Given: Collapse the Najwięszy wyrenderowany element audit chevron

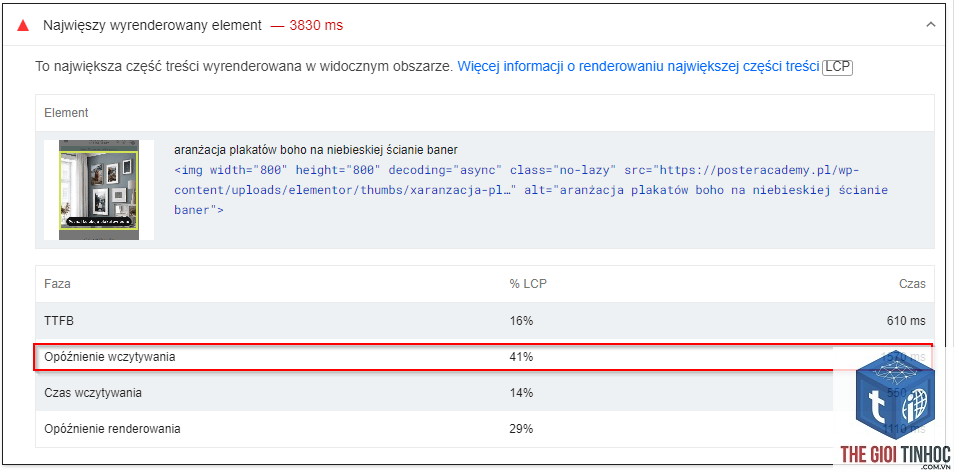Looking at the screenshot, I should (x=931, y=25).
